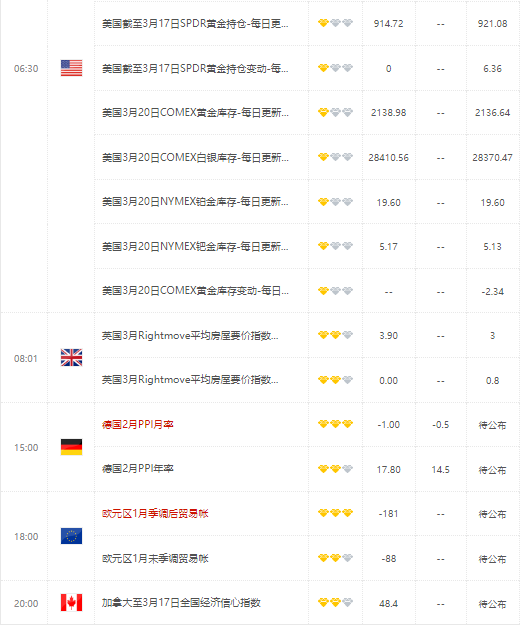
Task: Click the United Kingdom flag icon
Action: pos(71,358)
